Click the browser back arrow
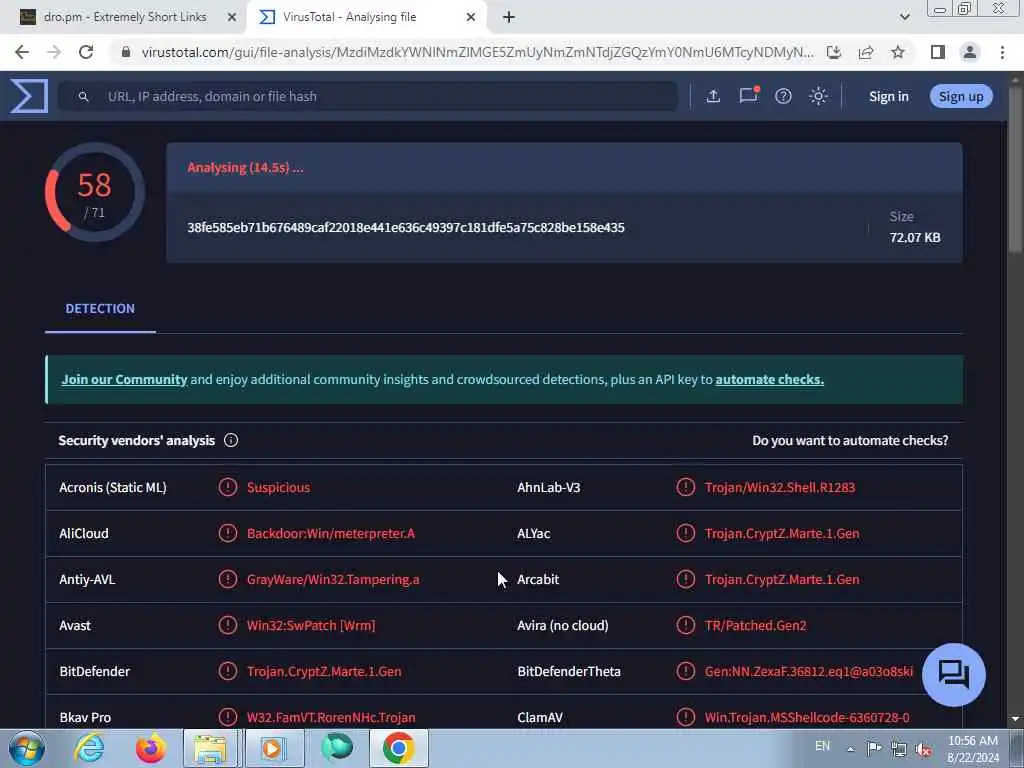Image resolution: width=1024 pixels, height=768 pixels. click(22, 52)
